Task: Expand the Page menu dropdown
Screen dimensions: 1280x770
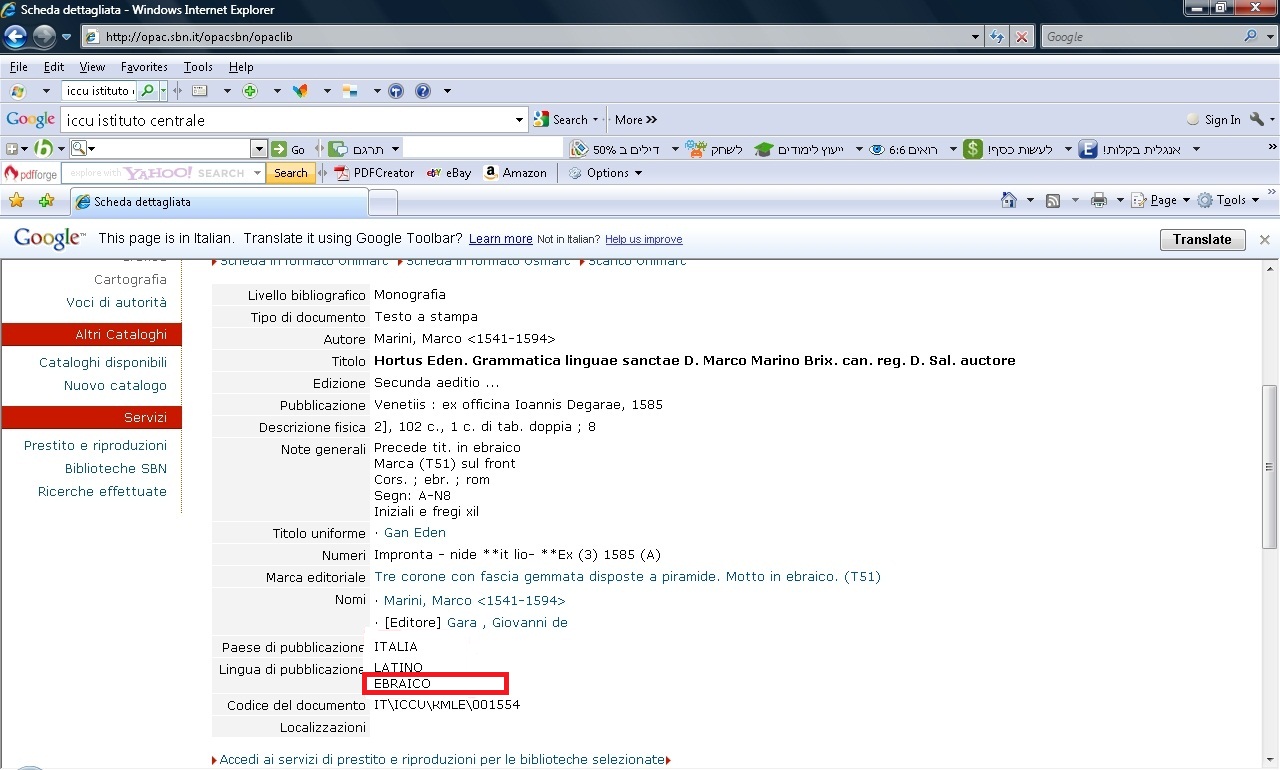Action: (1161, 200)
